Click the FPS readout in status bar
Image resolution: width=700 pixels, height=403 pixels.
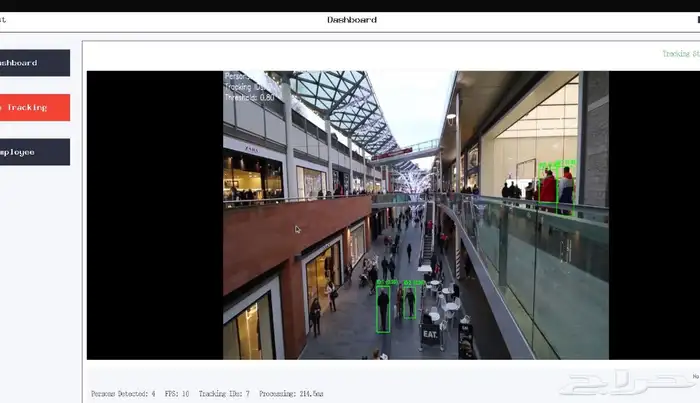177,394
